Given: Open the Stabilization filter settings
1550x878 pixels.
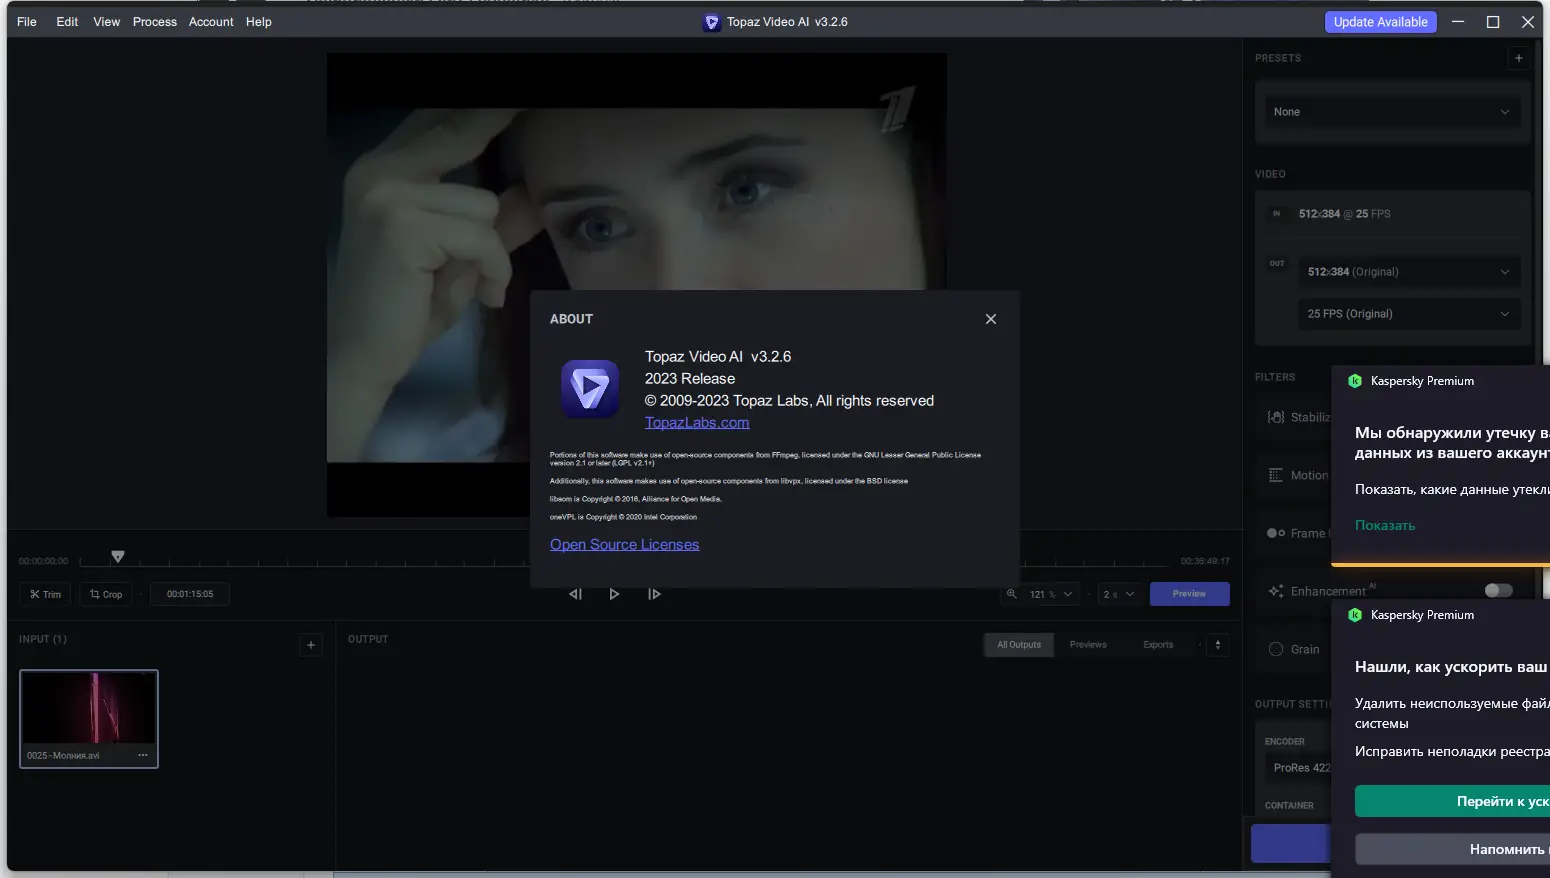Looking at the screenshot, I should [x=1300, y=417].
